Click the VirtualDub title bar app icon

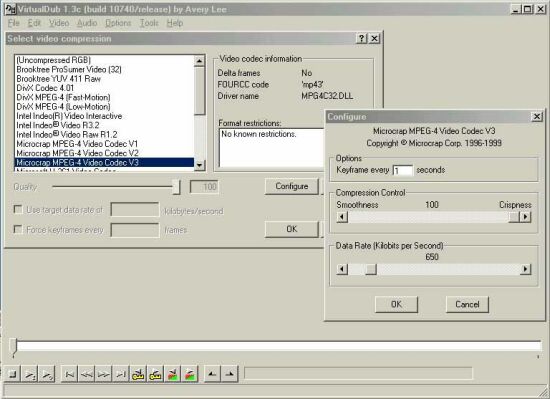(x=10, y=9)
